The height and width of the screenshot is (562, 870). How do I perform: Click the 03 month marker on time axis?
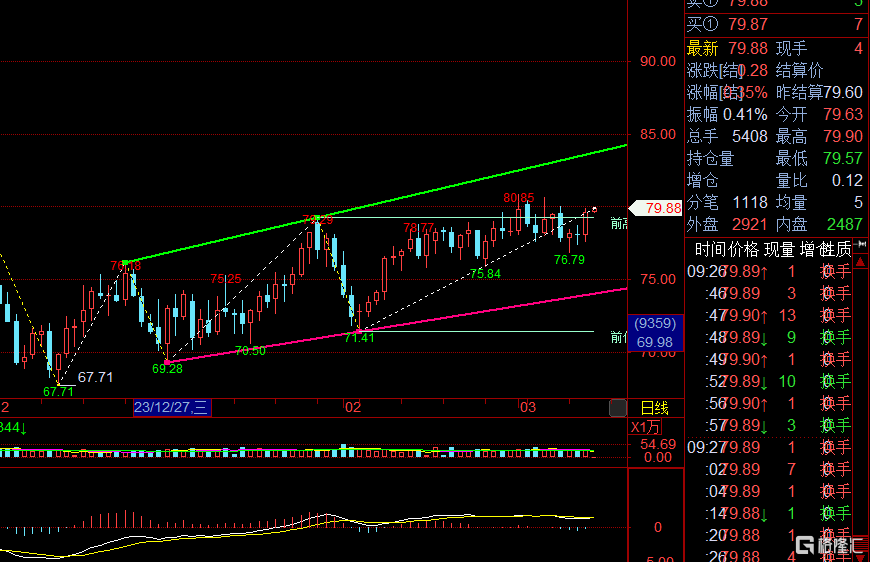coord(528,408)
